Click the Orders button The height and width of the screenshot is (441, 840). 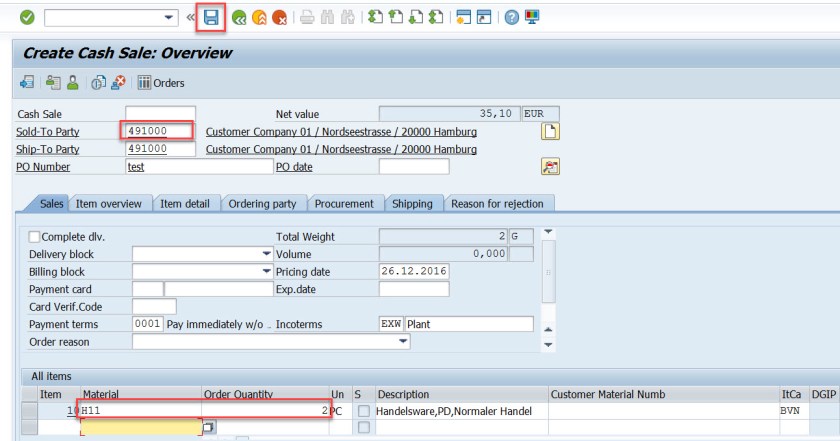click(x=161, y=83)
